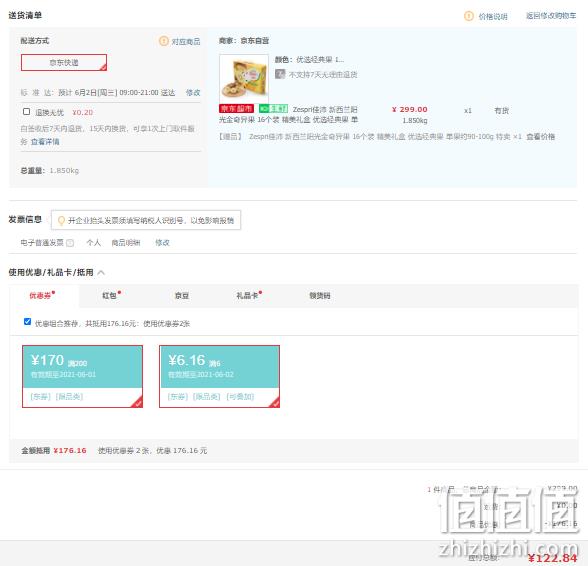Image resolution: width=588 pixels, height=566 pixels.
Task: Switch to the 领货码 tab
Action: click(x=320, y=296)
